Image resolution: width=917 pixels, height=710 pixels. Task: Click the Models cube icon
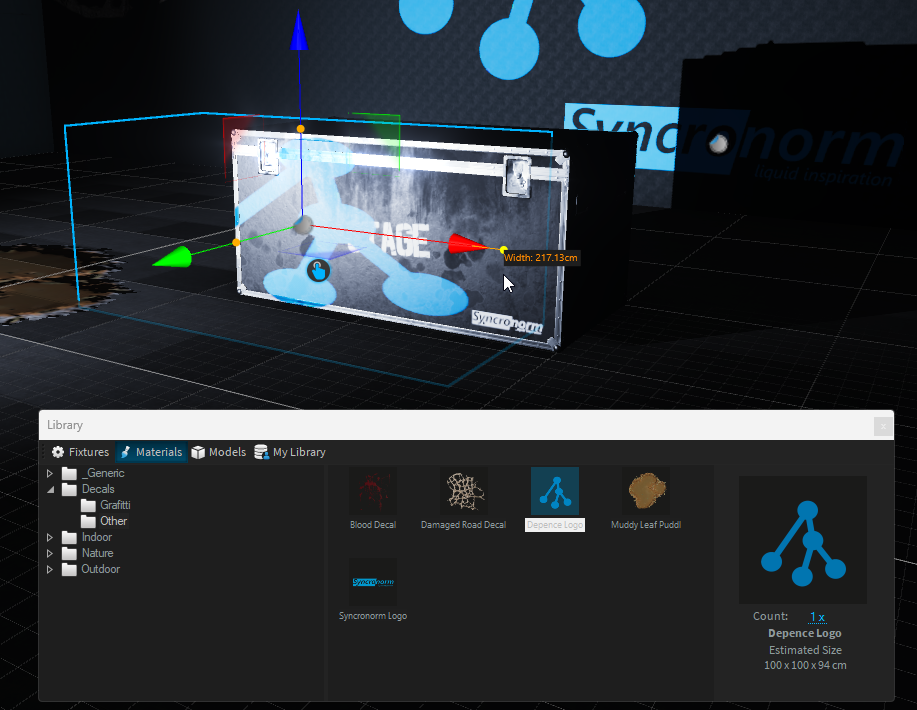(x=198, y=452)
